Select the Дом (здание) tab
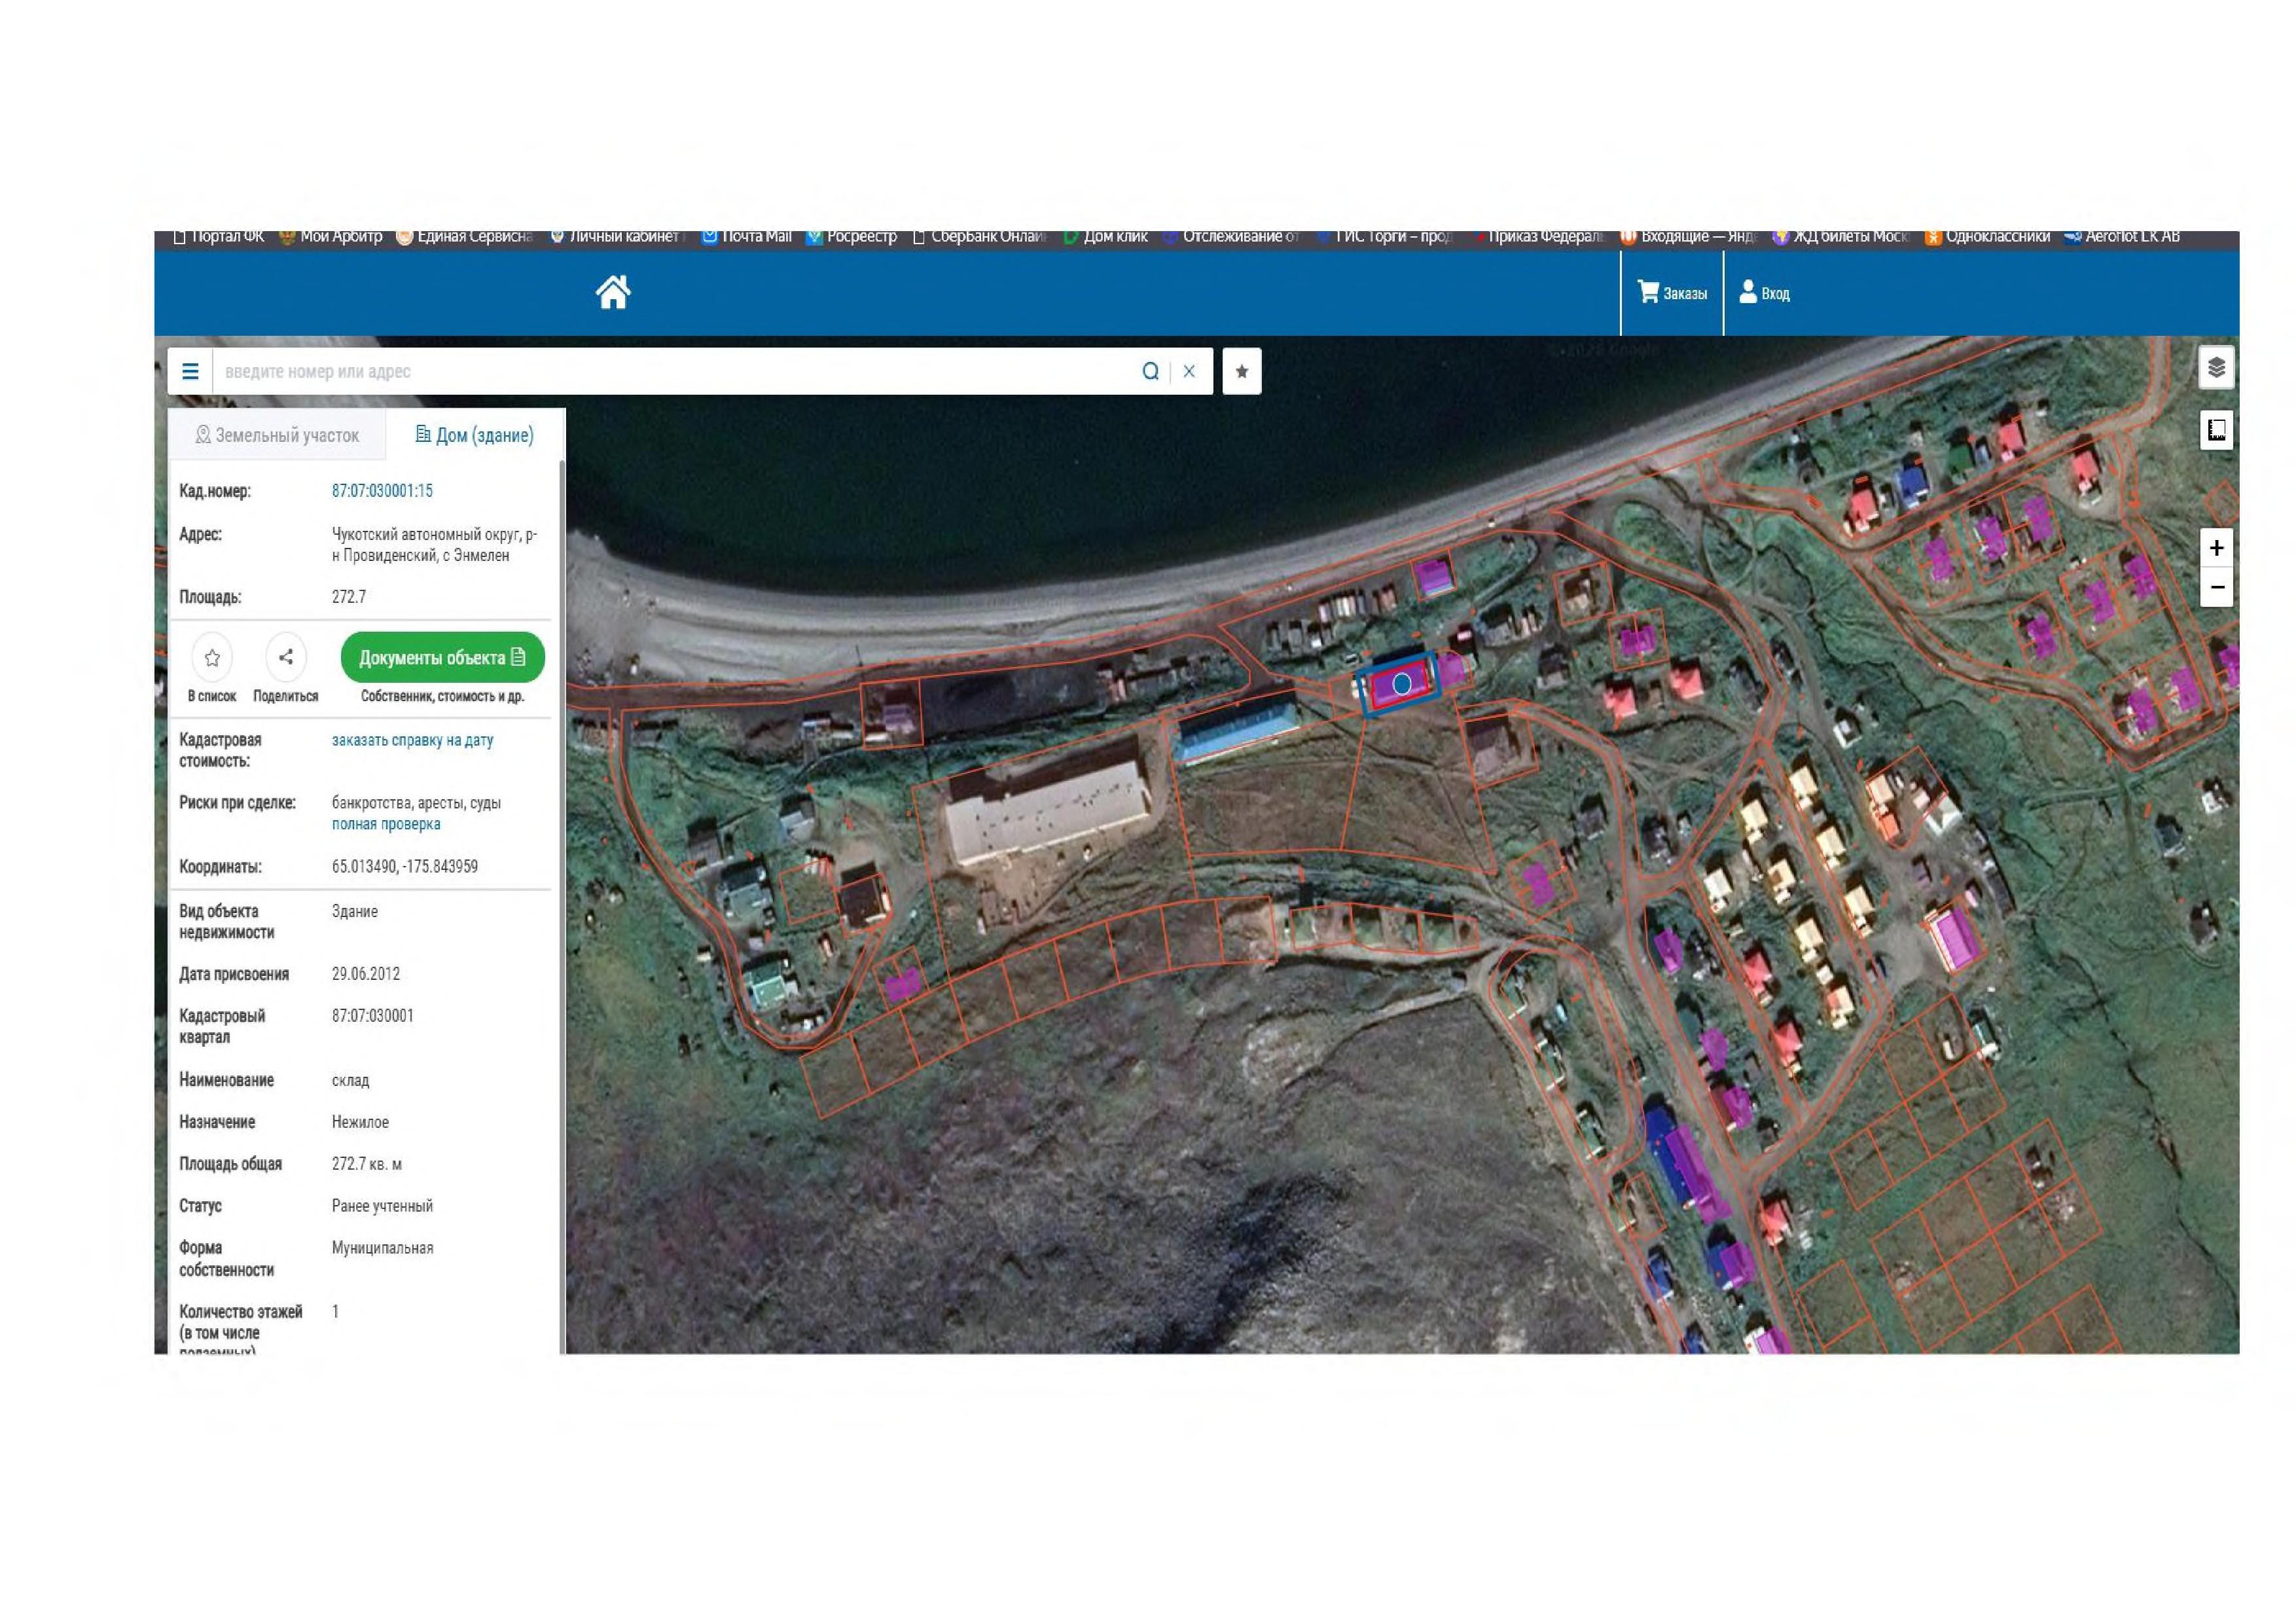 pyautogui.click(x=475, y=435)
